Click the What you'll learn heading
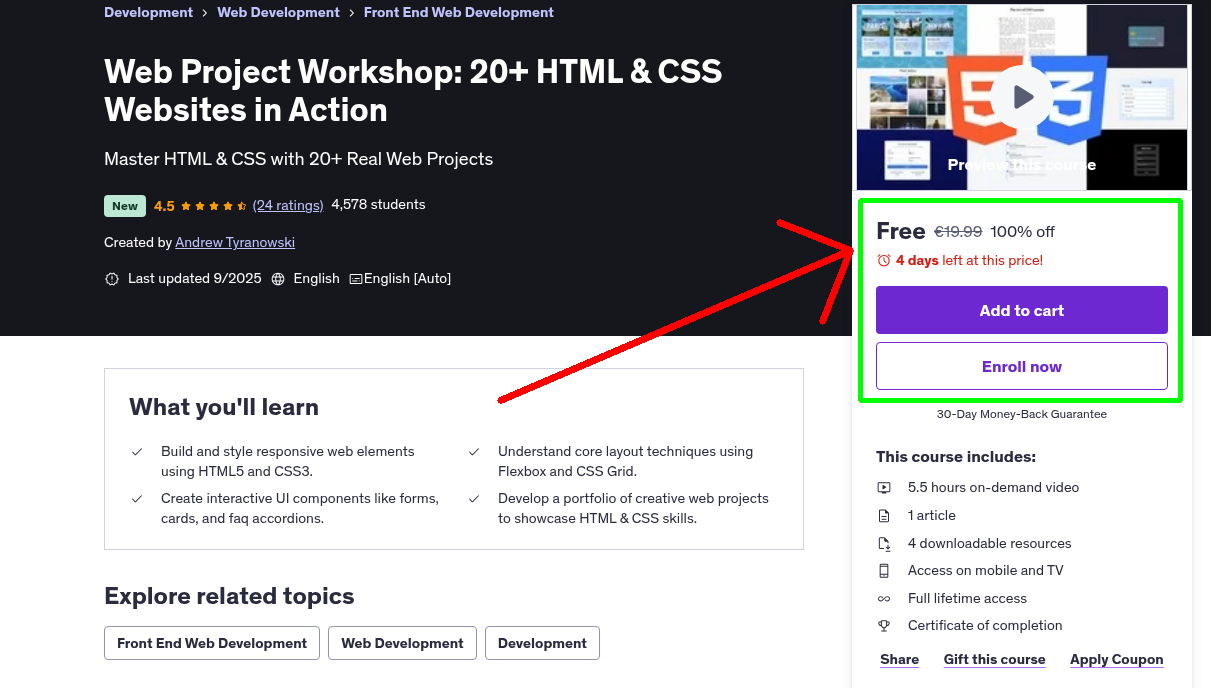The width and height of the screenshot is (1211, 688). [x=224, y=407]
